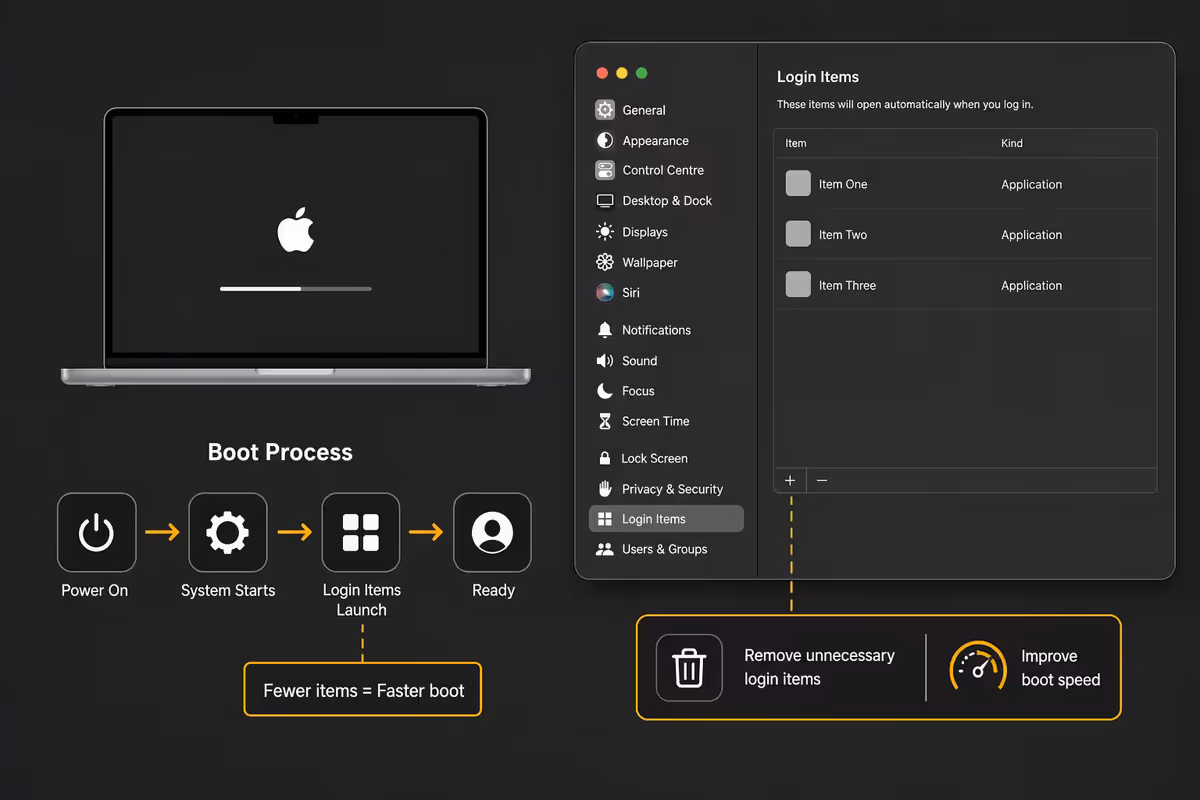Select the grey app icon beside Item One
Viewport: 1200px width, 800px height.
click(798, 183)
